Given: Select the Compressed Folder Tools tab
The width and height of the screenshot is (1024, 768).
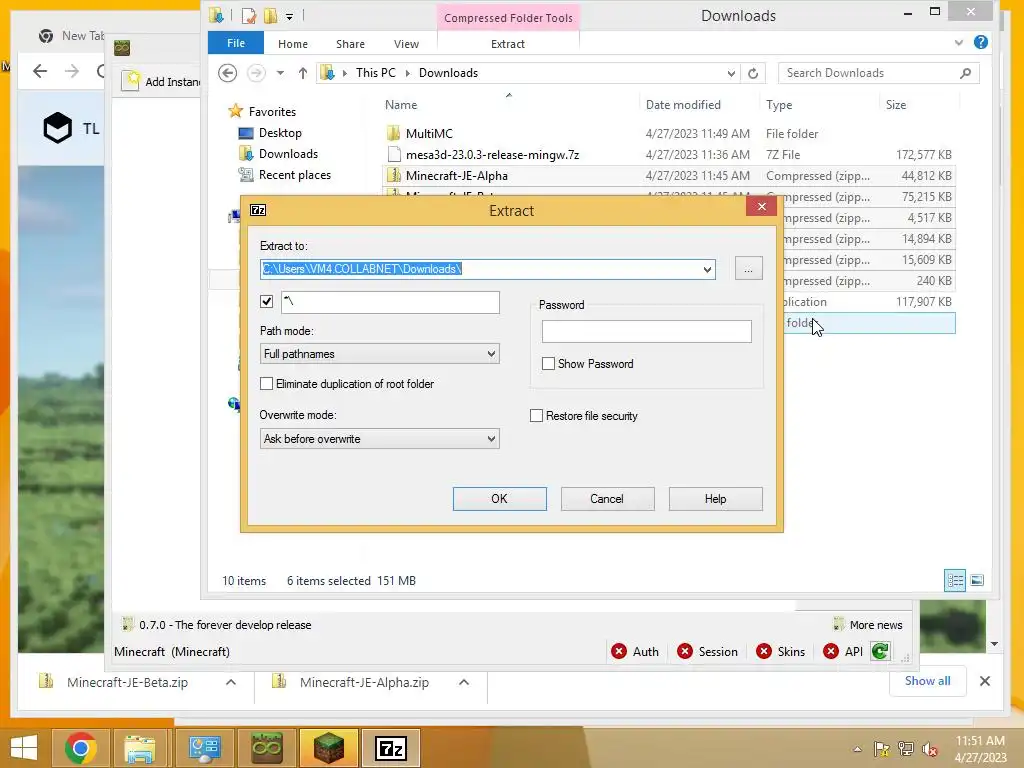Looking at the screenshot, I should (x=508, y=18).
